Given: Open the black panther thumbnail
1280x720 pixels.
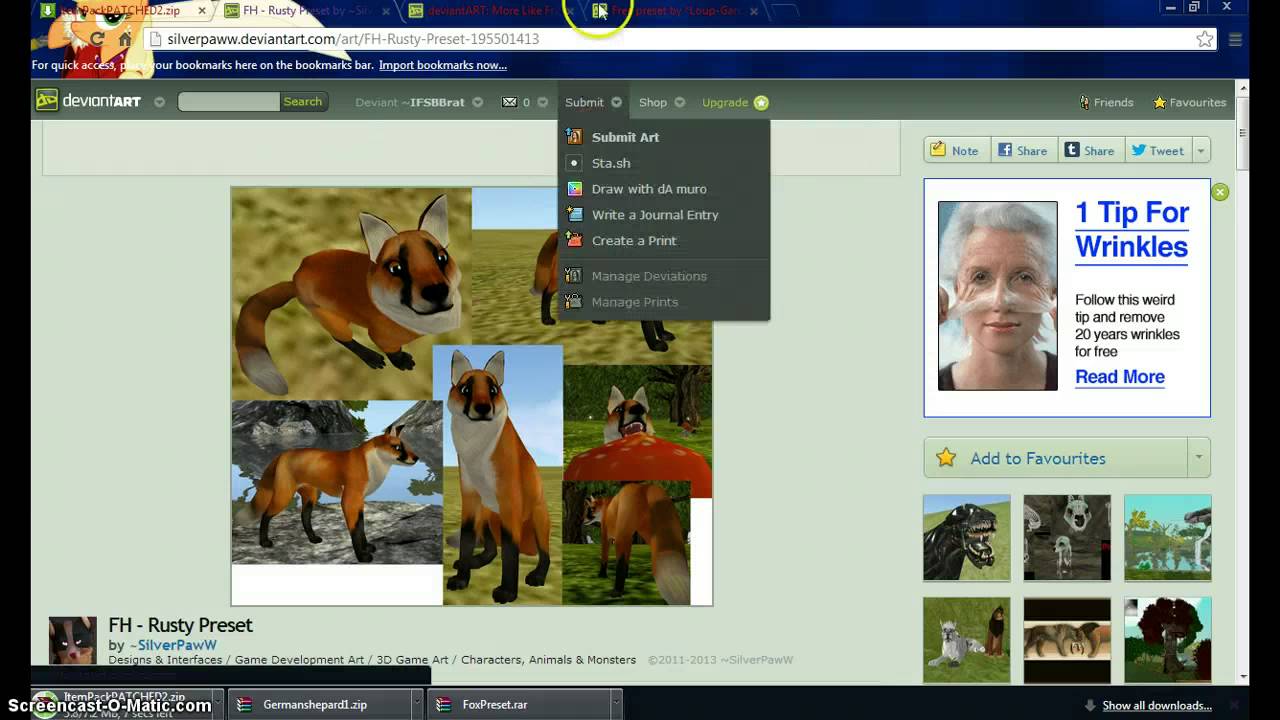Looking at the screenshot, I should (966, 538).
